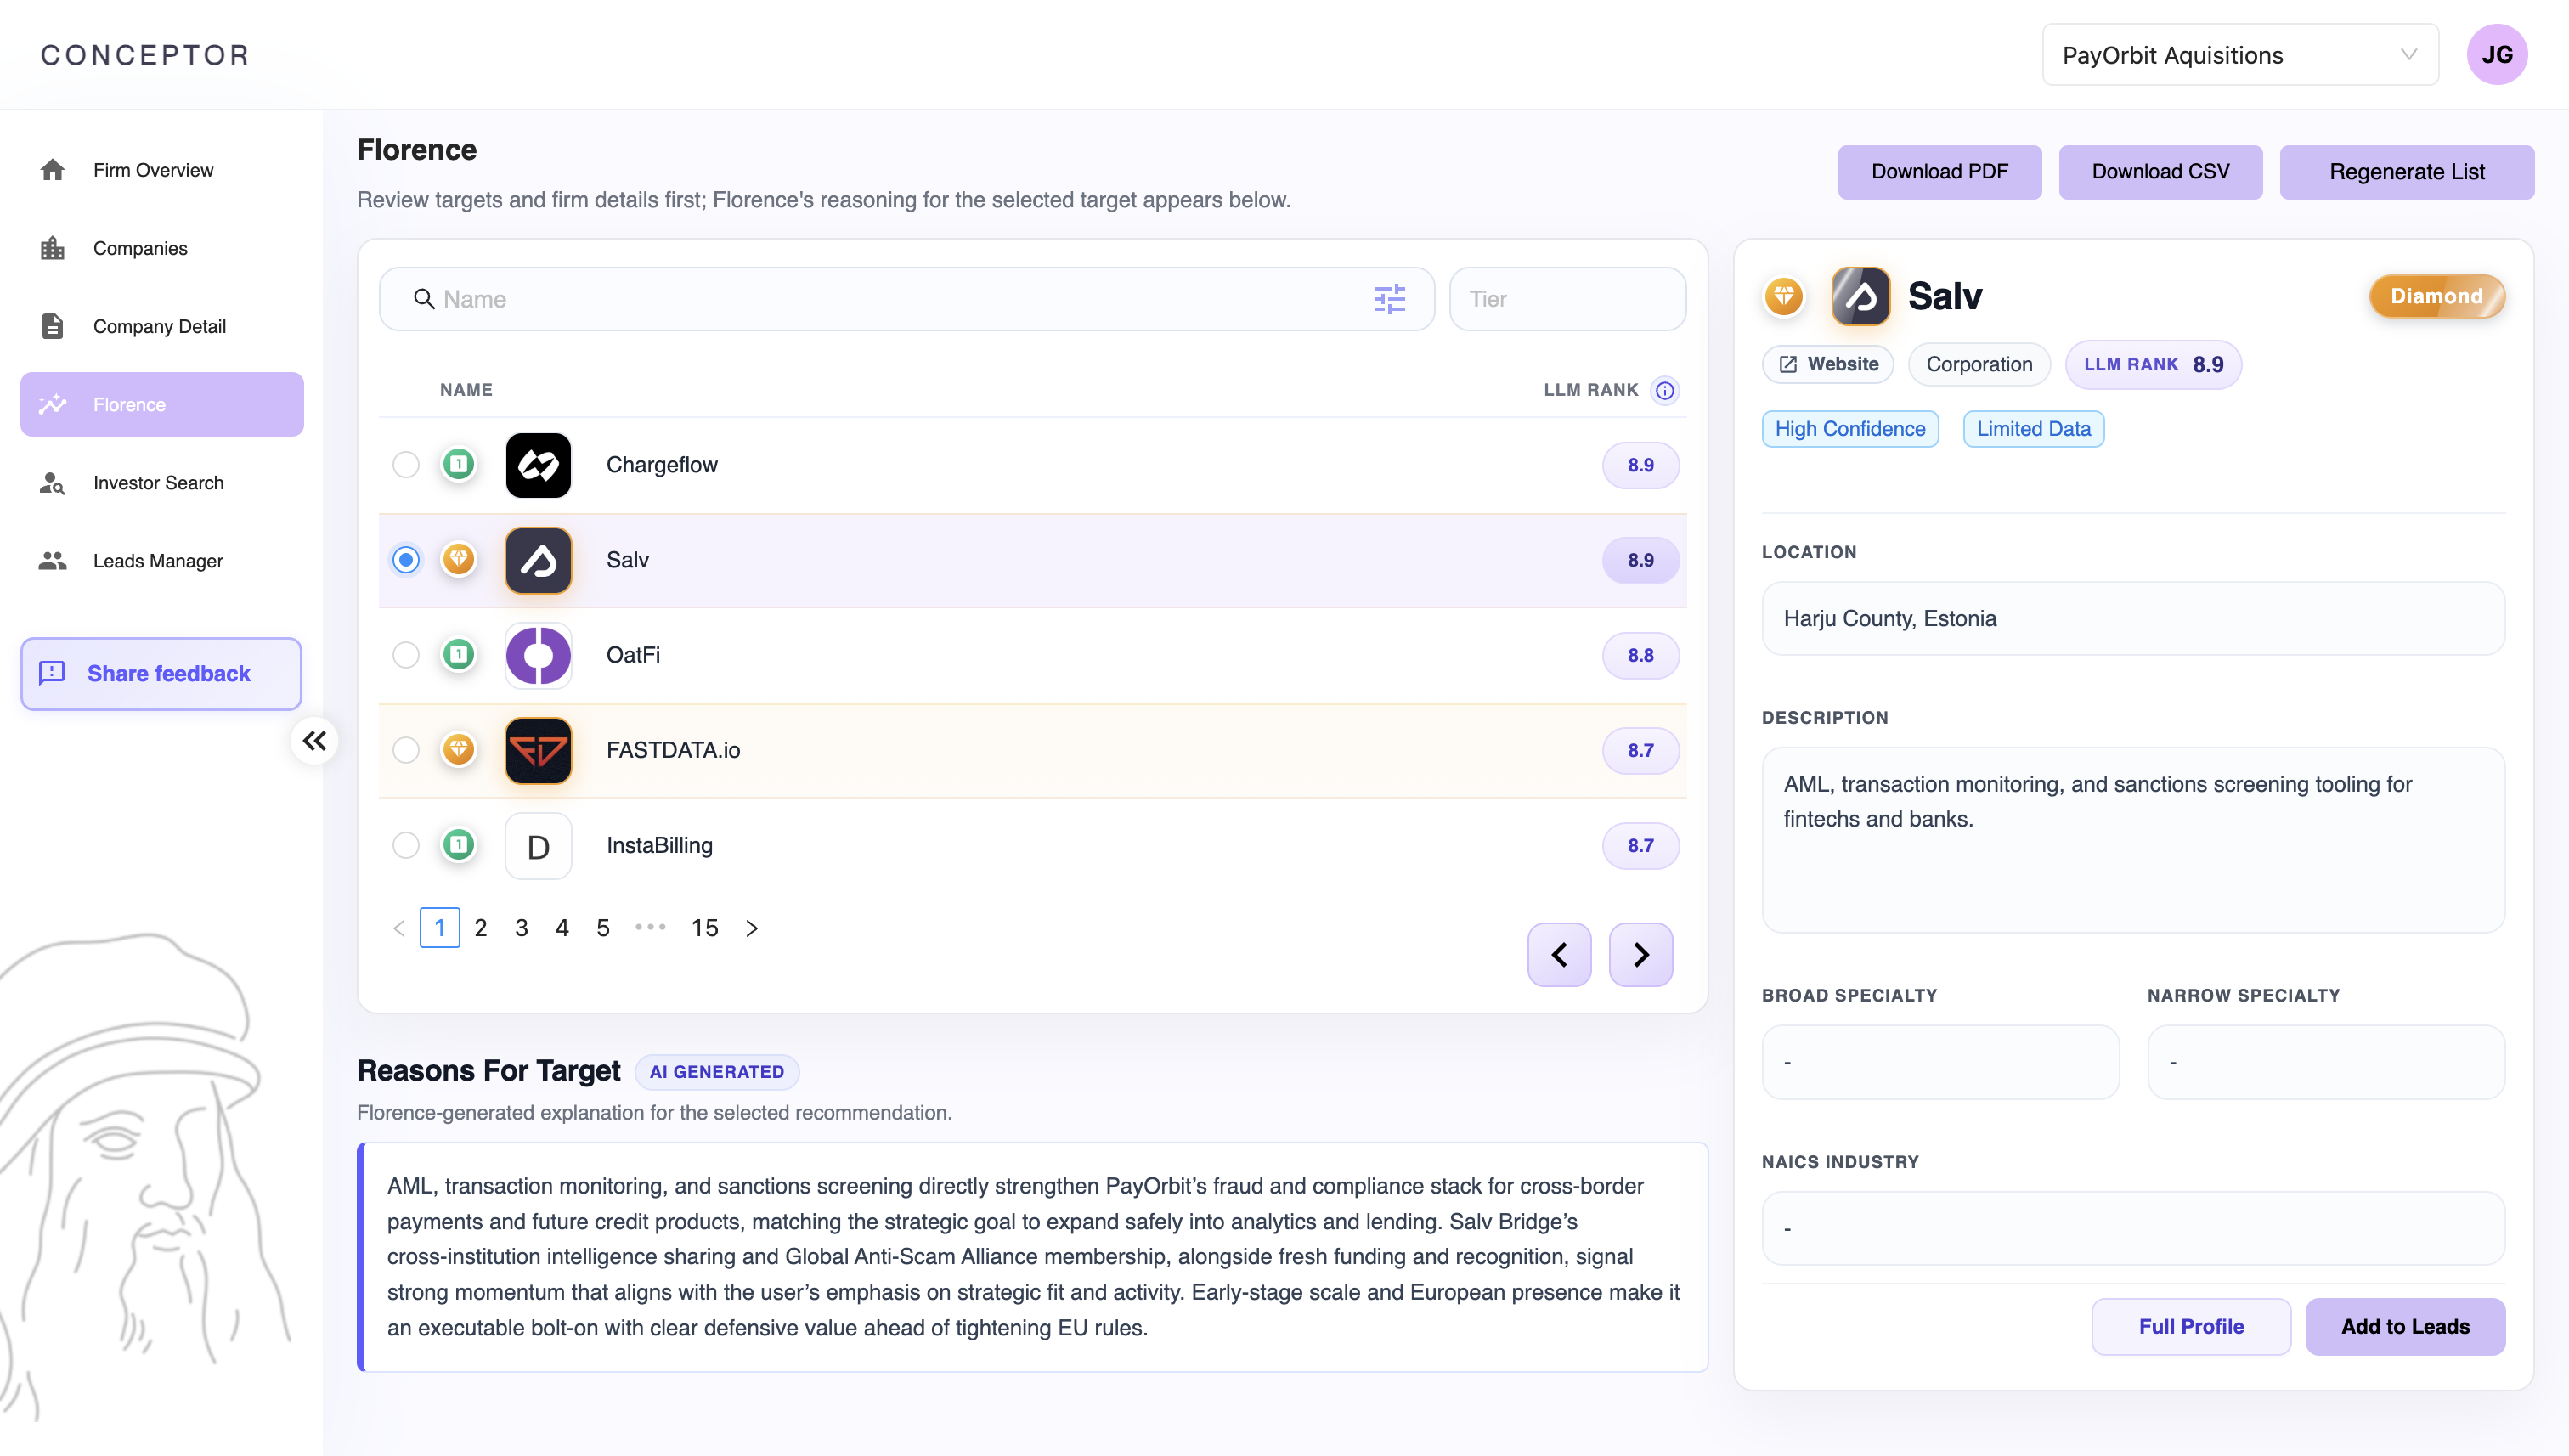The image size is (2569, 1456).
Task: Click the diamond tier badge beside Salv row
Action: click(x=459, y=559)
